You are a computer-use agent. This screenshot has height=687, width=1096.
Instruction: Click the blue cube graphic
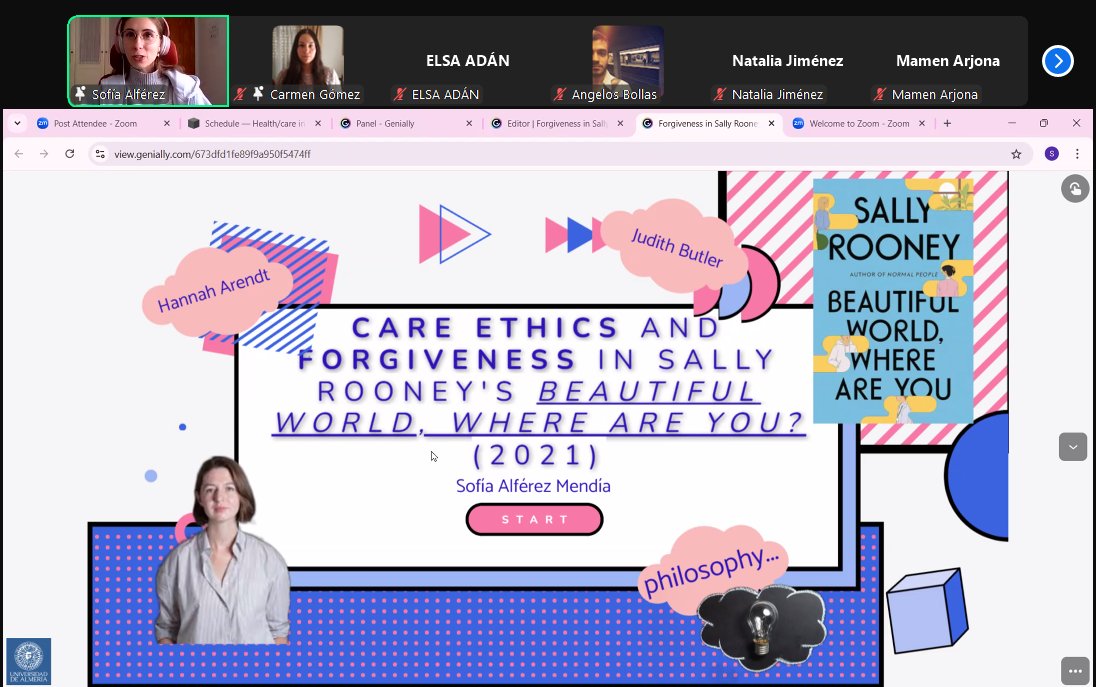click(928, 610)
